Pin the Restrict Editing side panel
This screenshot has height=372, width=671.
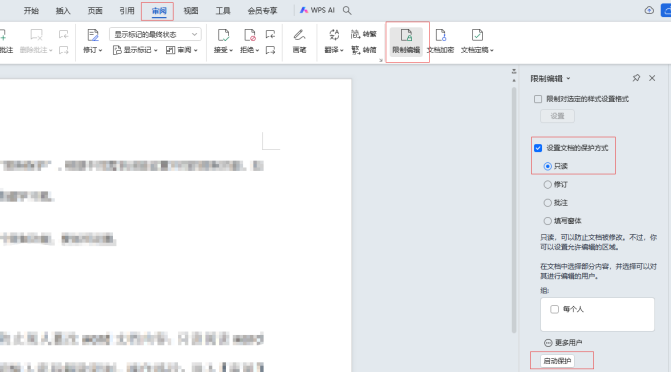(636, 78)
